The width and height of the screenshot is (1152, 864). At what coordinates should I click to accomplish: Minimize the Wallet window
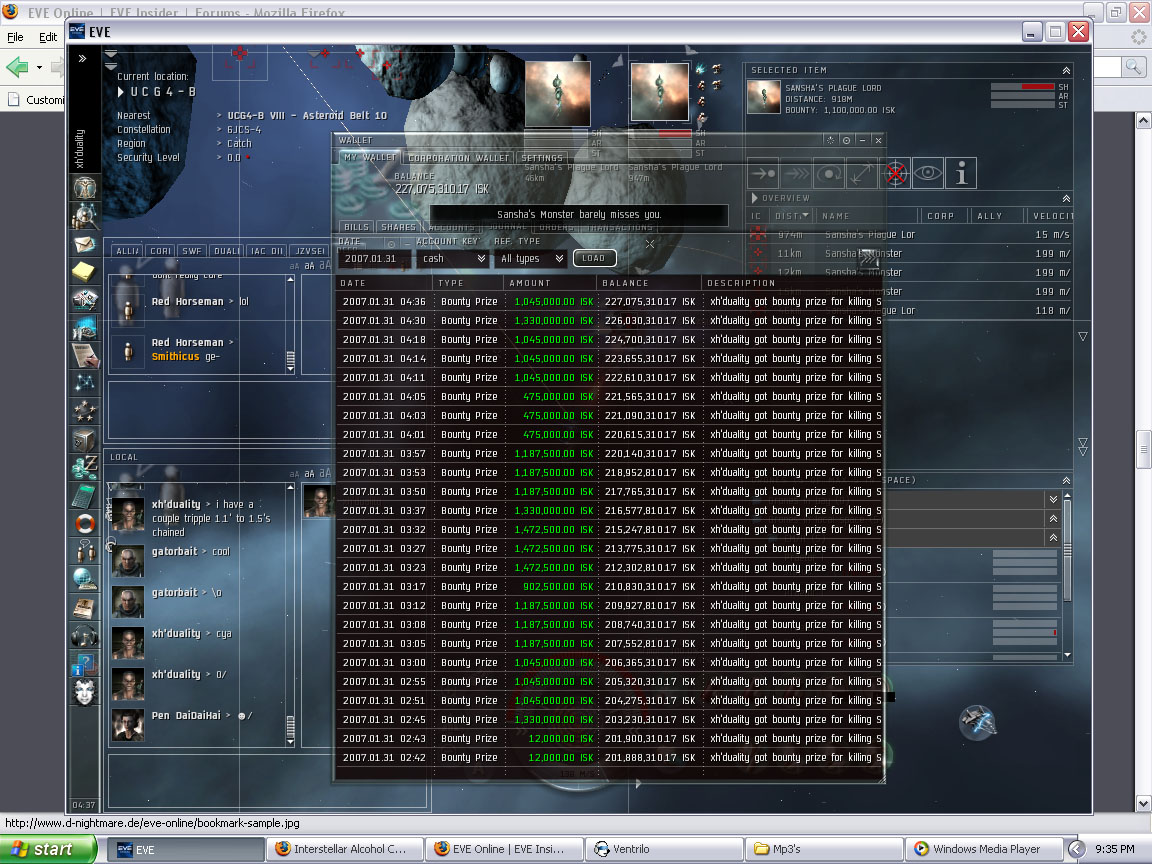(x=863, y=140)
